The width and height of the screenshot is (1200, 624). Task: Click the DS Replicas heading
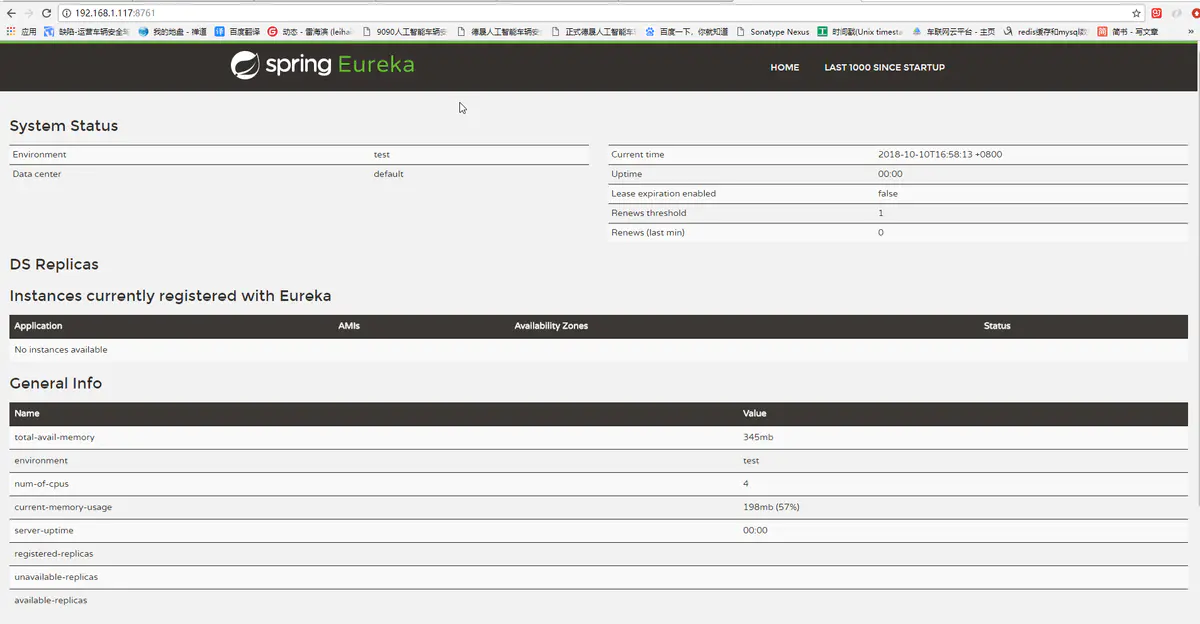click(x=54, y=265)
